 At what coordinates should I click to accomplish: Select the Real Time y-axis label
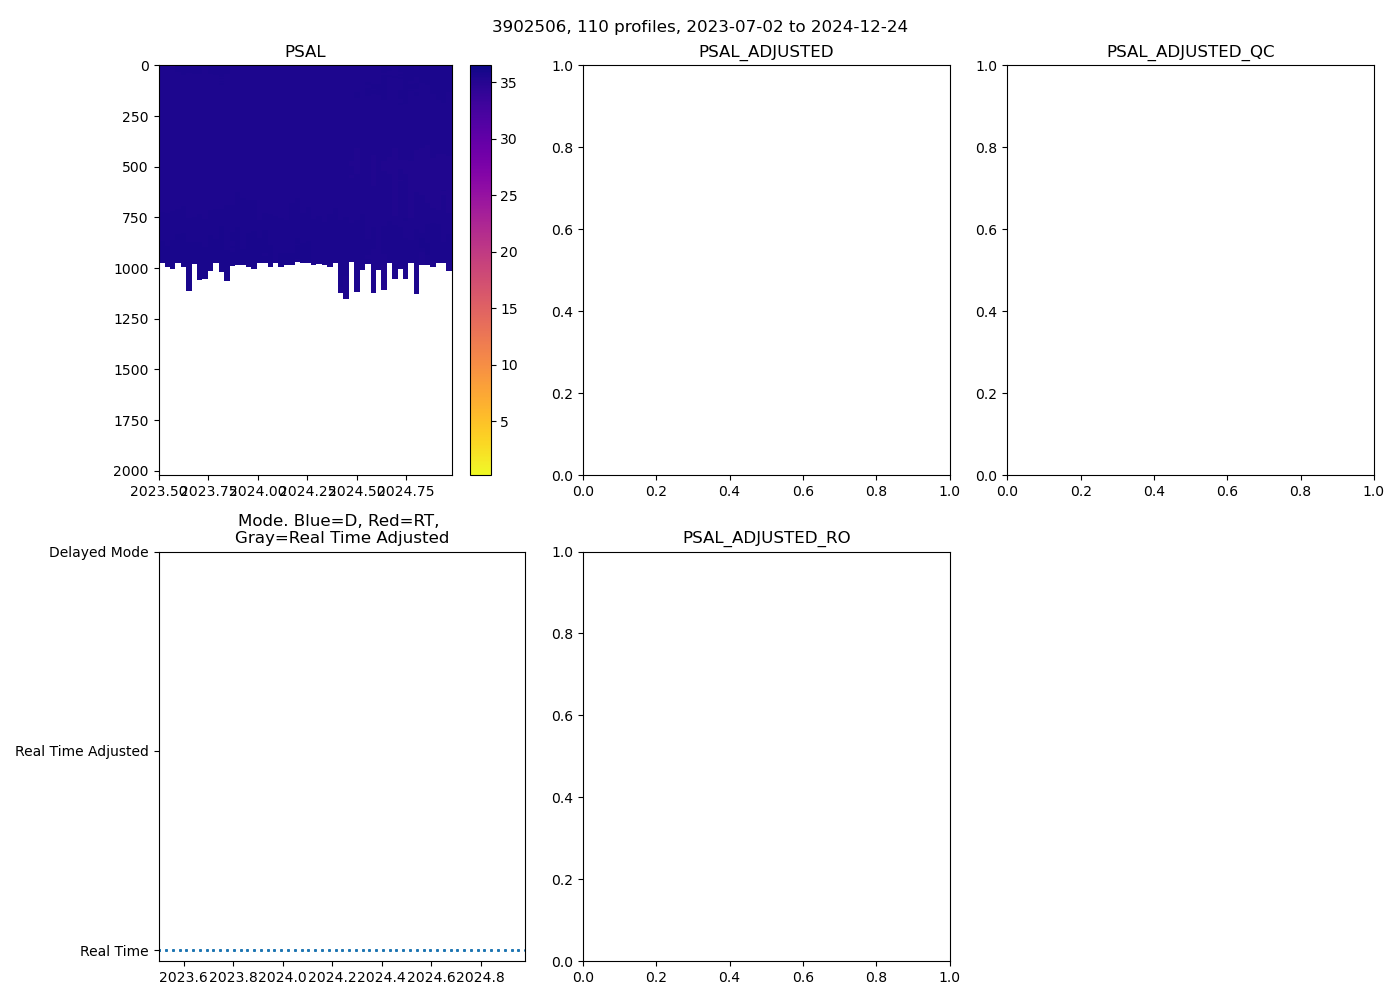(114, 951)
